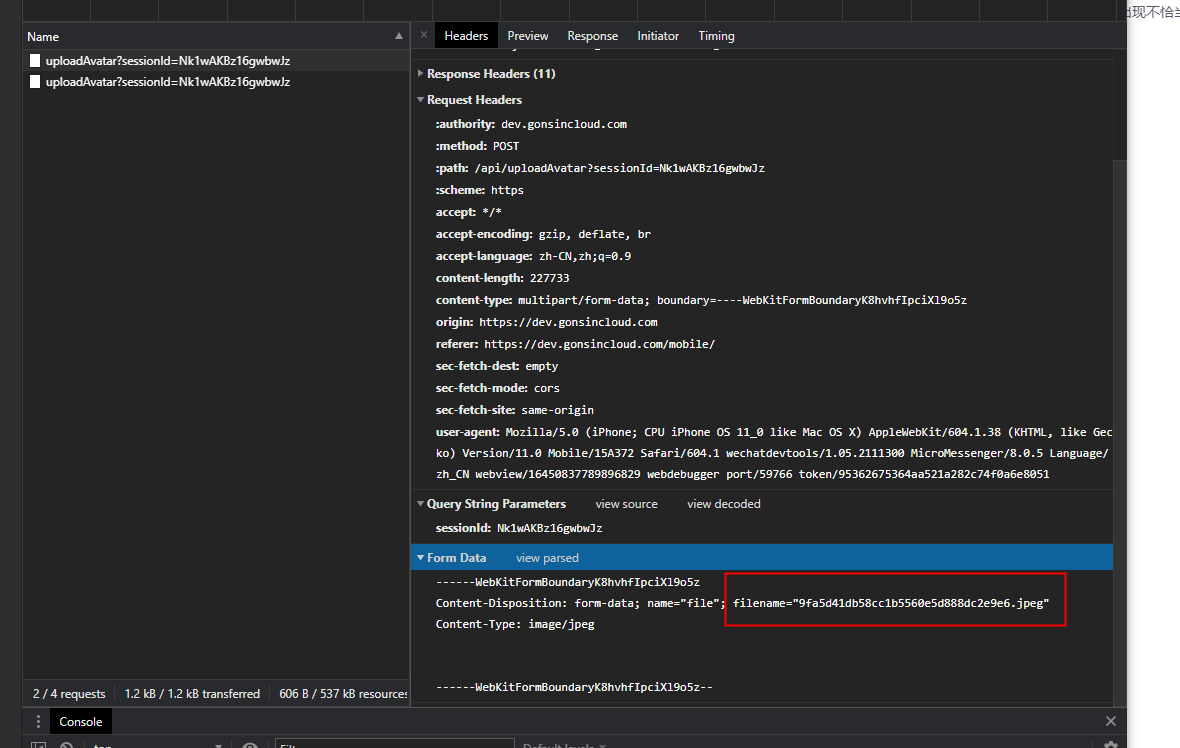Open the console settings gear icon
Viewport: 1180px width, 748px height.
pyautogui.click(x=1110, y=746)
